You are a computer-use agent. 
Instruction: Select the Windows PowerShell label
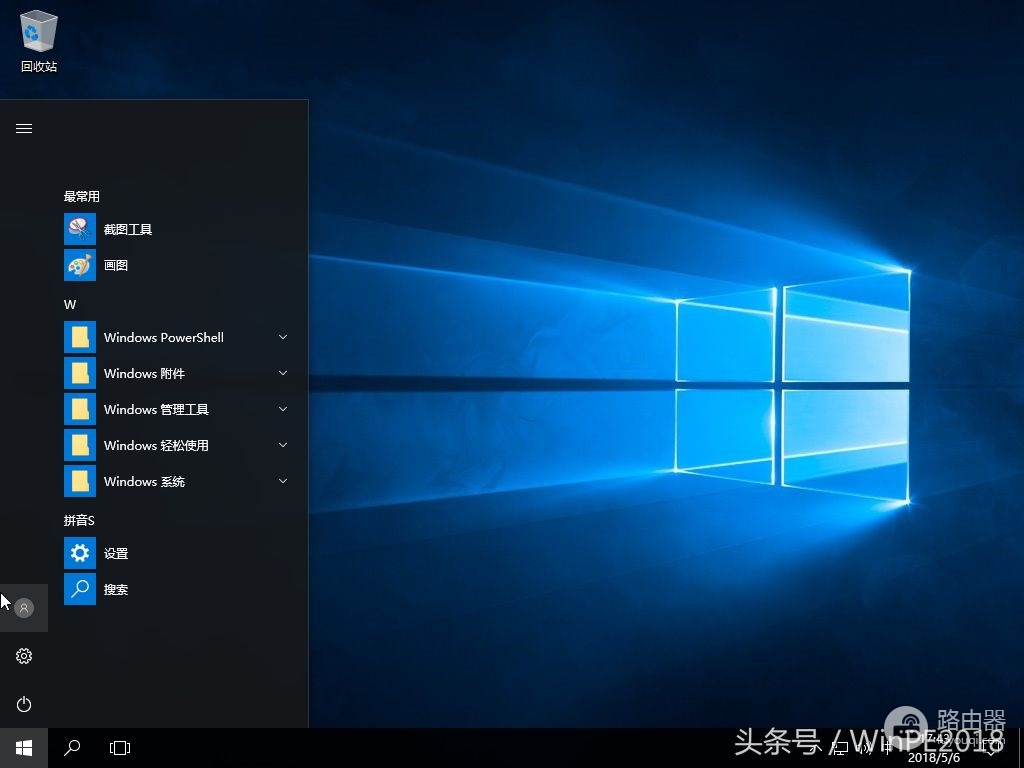[163, 338]
